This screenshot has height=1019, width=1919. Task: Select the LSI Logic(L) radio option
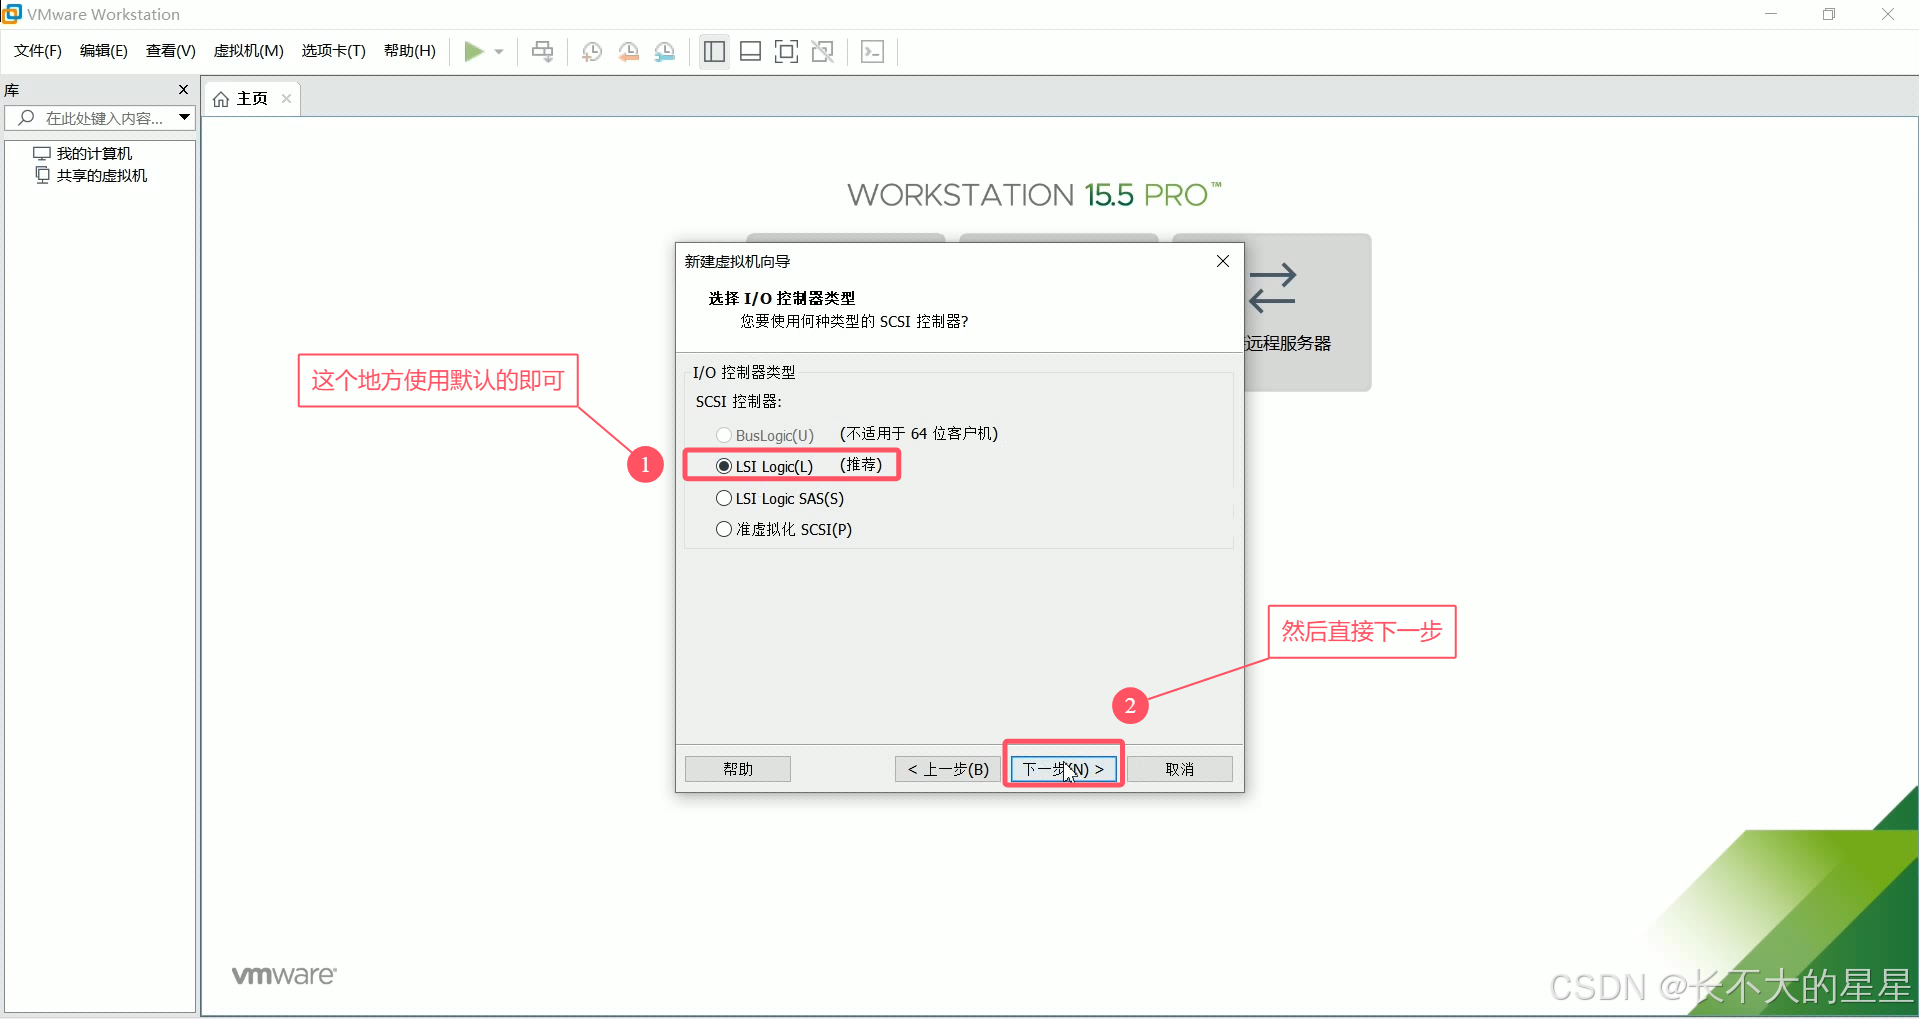coord(724,466)
